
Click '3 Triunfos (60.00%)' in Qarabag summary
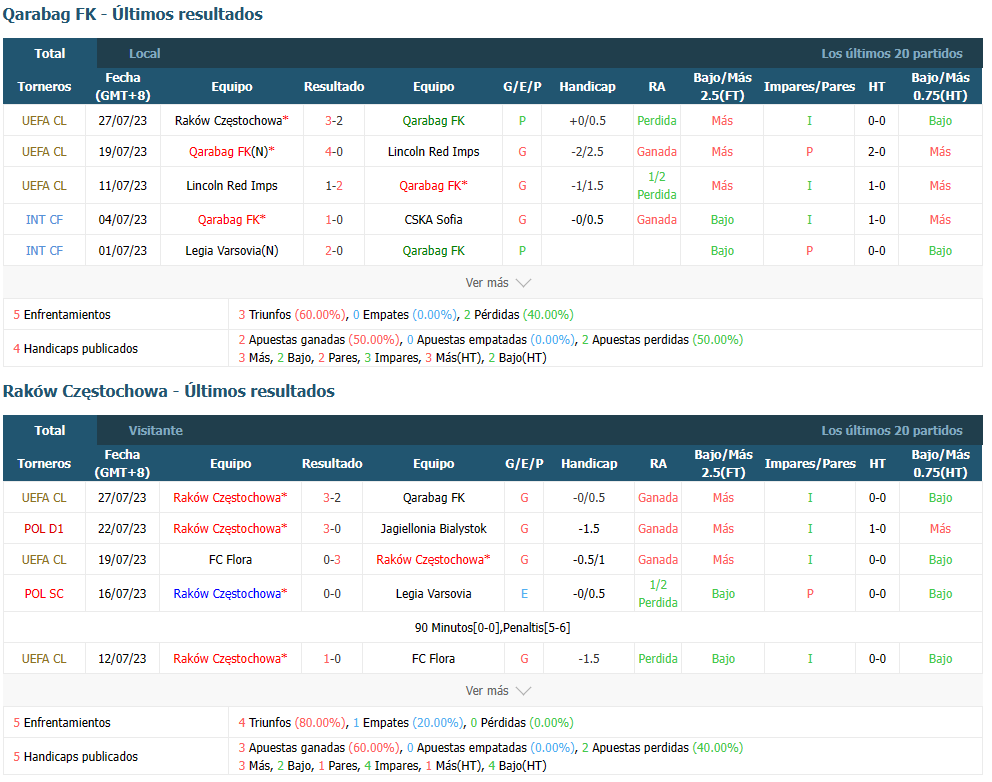click(292, 315)
